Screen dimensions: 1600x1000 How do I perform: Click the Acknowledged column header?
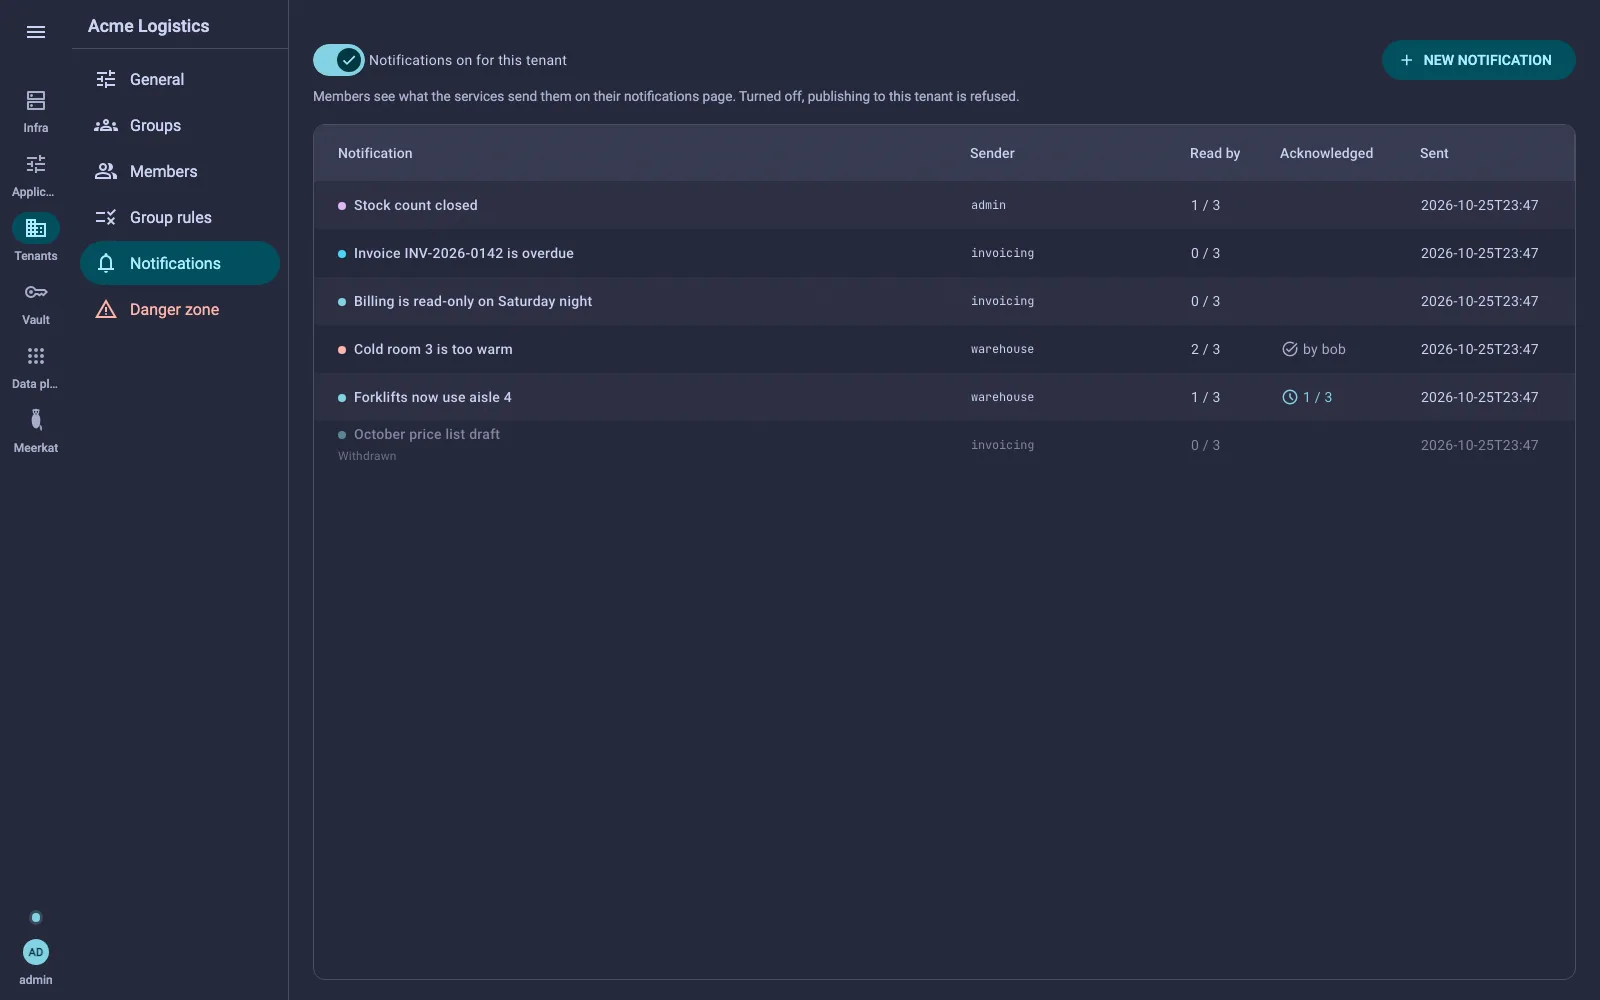pyautogui.click(x=1326, y=153)
